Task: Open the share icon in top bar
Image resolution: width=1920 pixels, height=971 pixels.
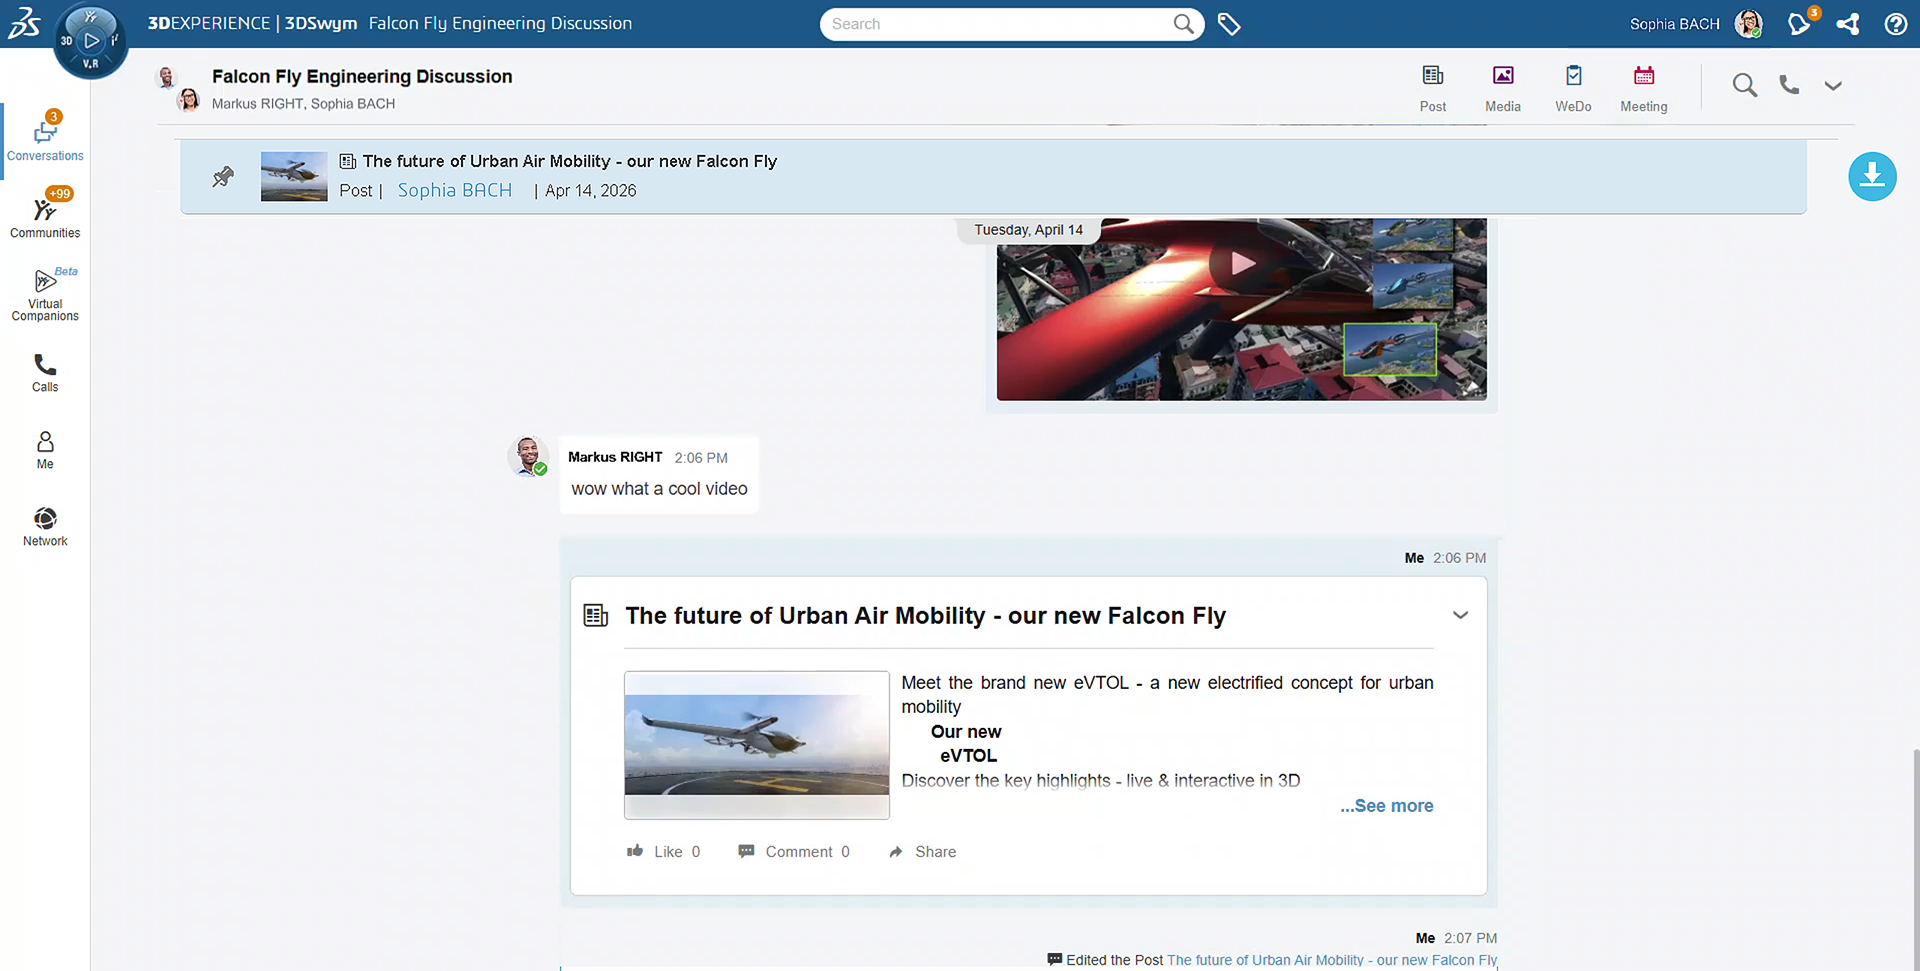Action: (1848, 24)
